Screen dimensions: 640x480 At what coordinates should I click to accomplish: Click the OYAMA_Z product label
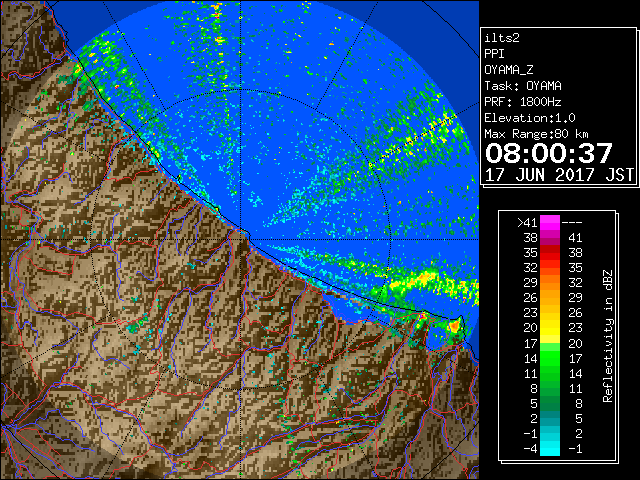pyautogui.click(x=509, y=70)
